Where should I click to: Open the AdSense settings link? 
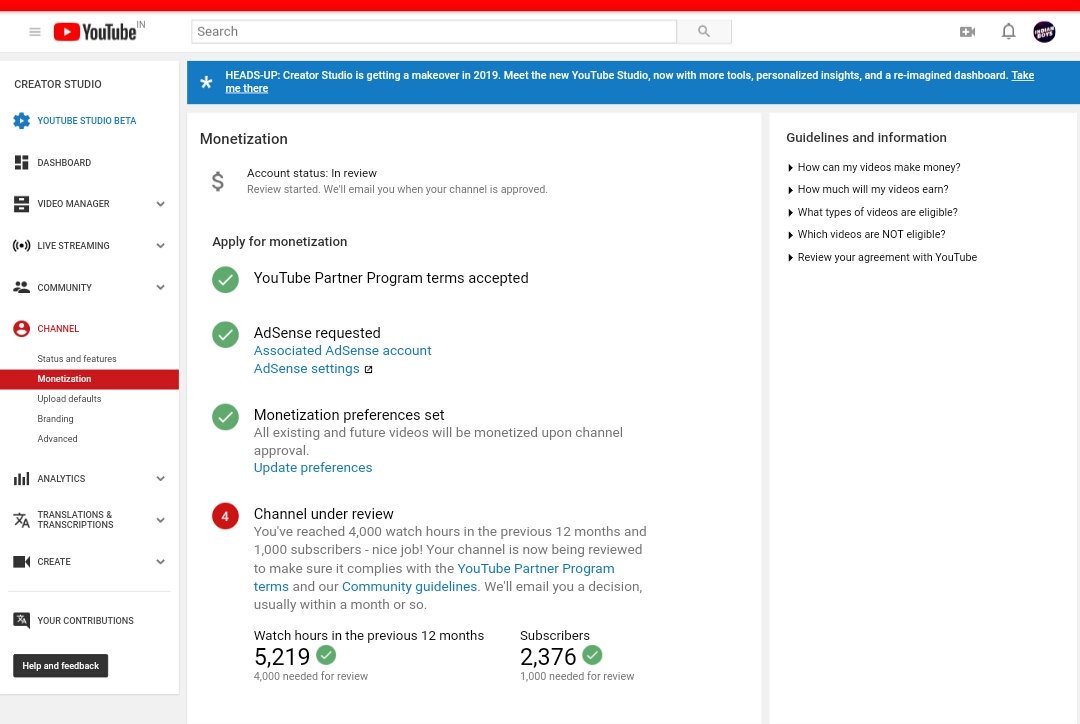[307, 369]
